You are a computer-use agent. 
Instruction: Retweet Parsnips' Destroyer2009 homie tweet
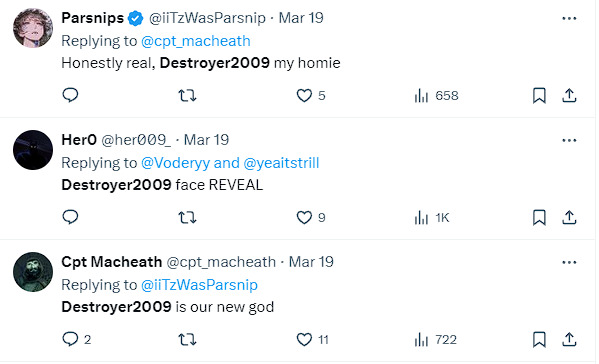[187, 95]
